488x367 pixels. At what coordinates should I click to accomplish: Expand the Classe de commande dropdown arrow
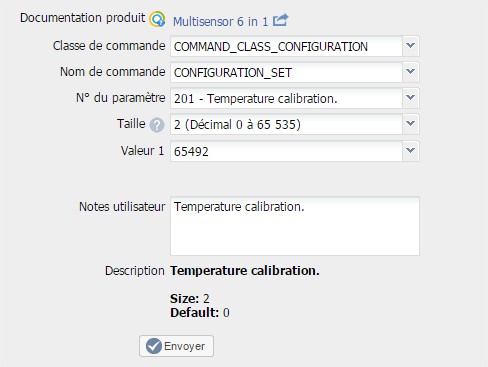point(411,46)
